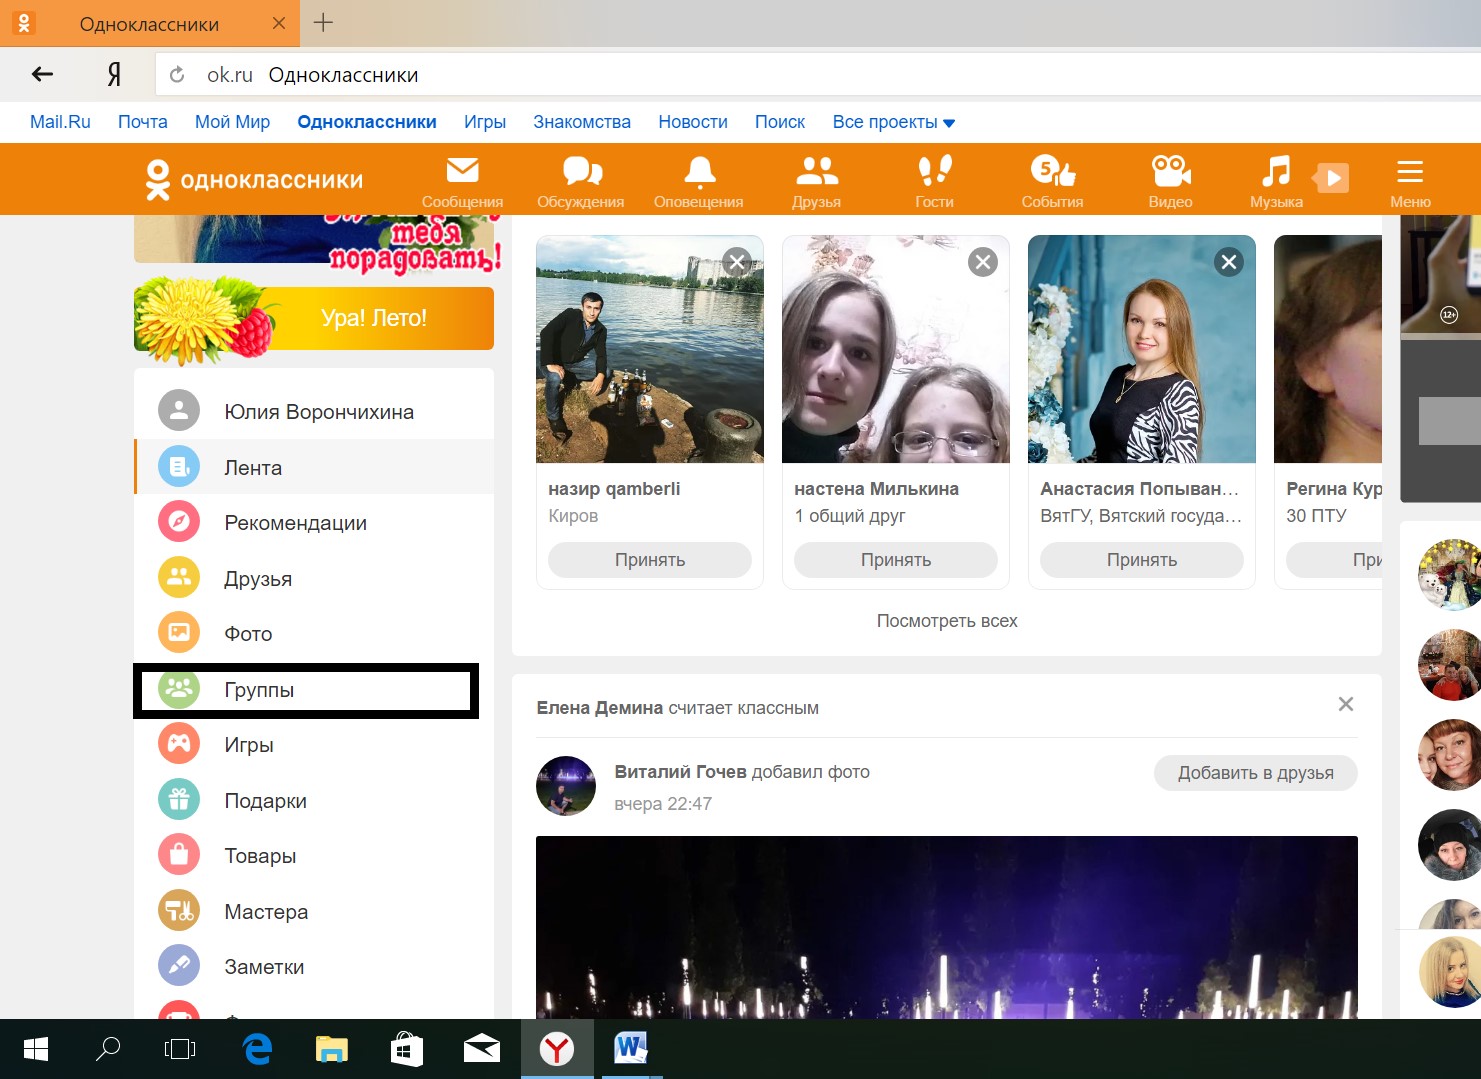The width and height of the screenshot is (1481, 1079).
Task: Open the Меню hamburger icon
Action: point(1410,182)
